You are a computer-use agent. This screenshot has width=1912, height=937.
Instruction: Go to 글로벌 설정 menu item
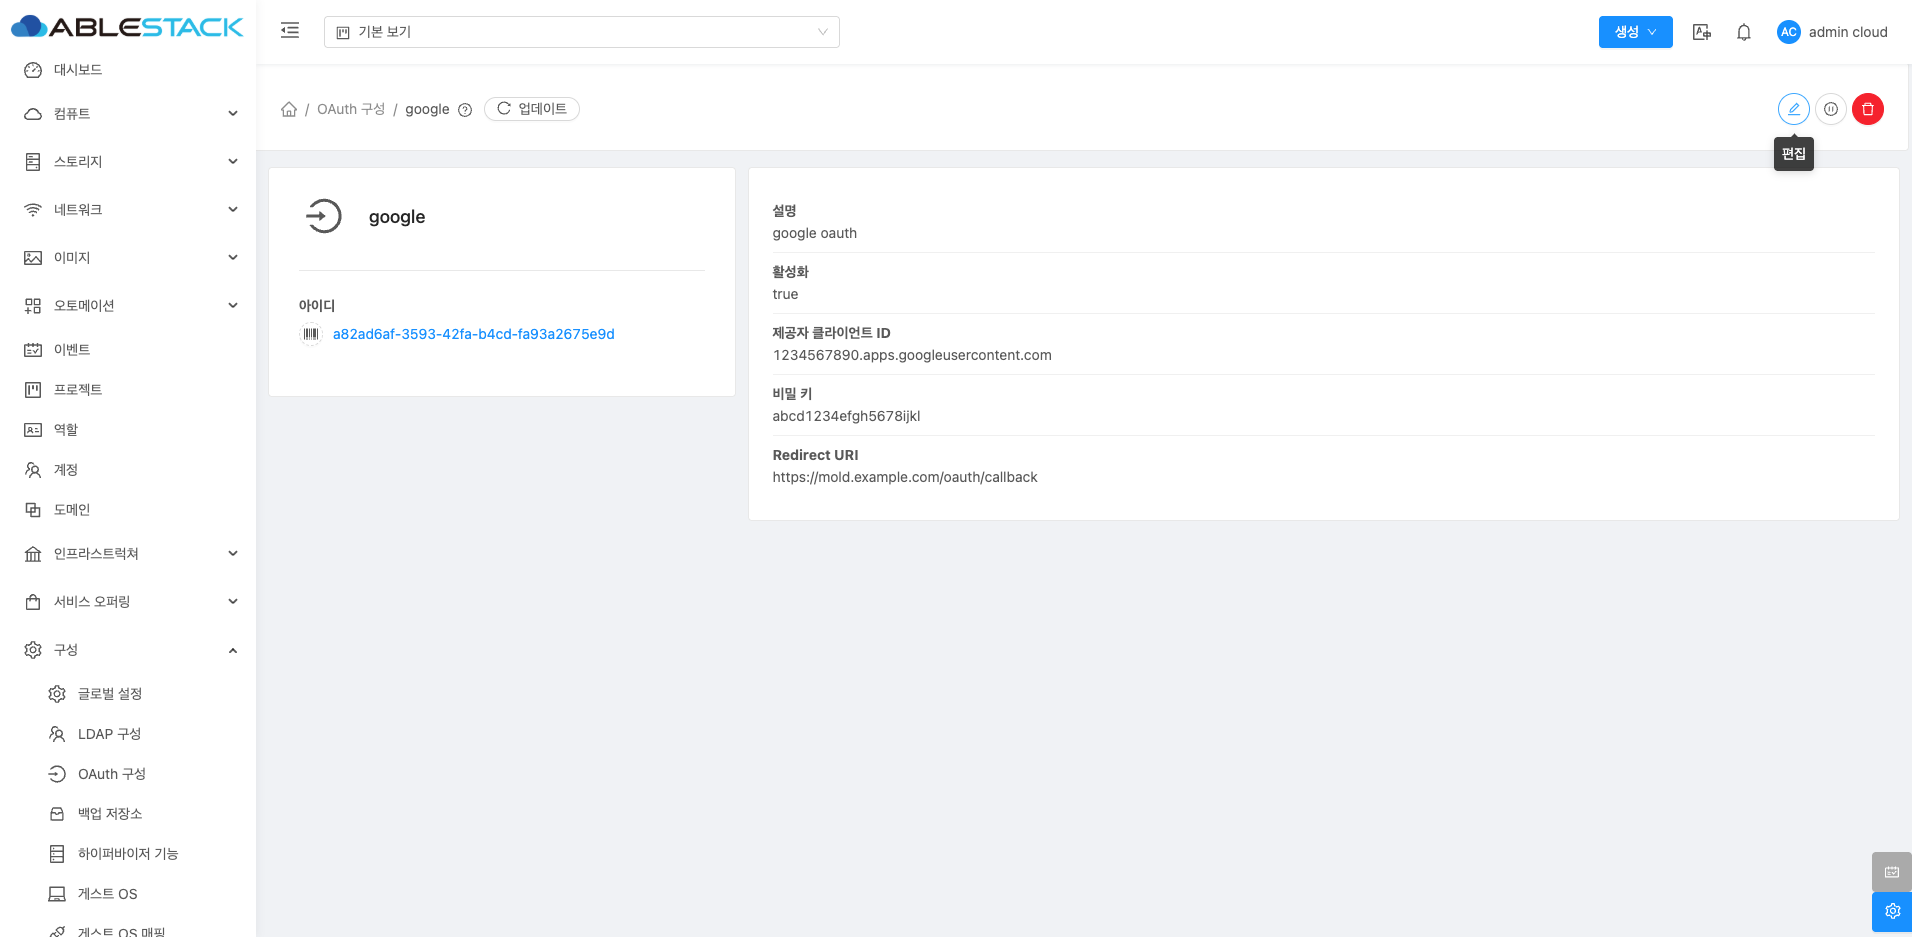110,694
